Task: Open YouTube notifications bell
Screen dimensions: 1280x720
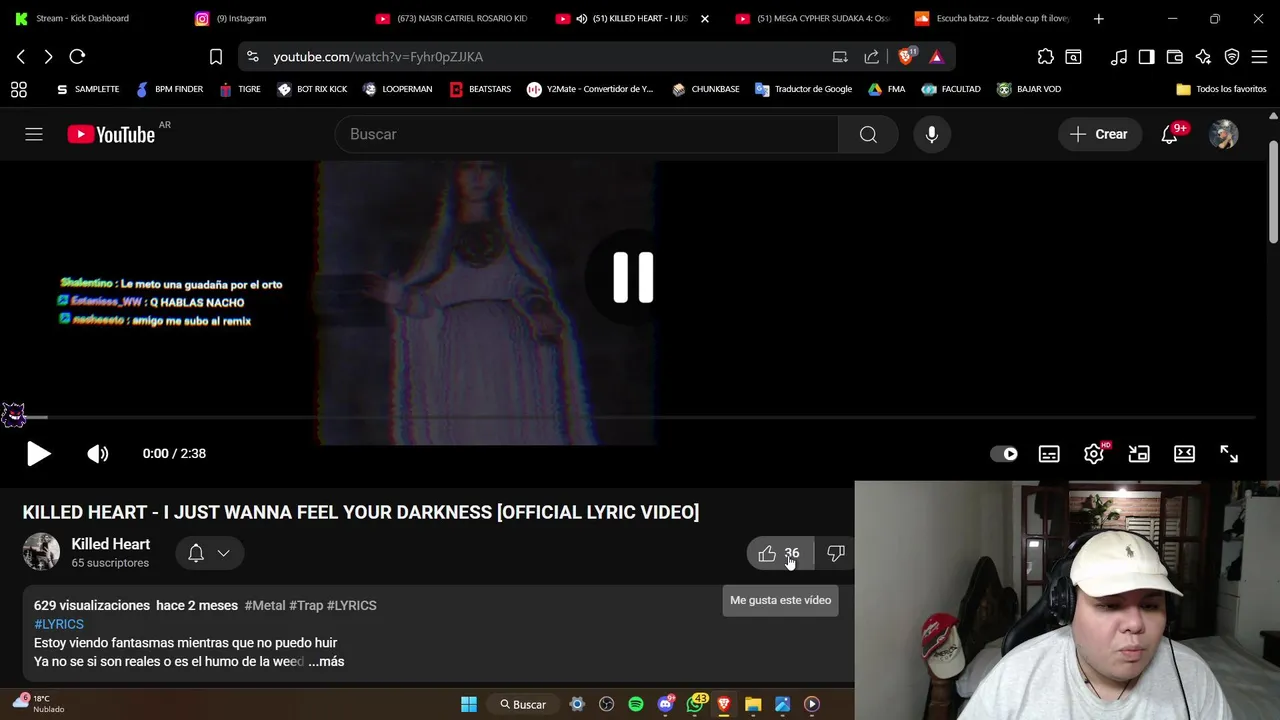Action: [x=1169, y=134]
